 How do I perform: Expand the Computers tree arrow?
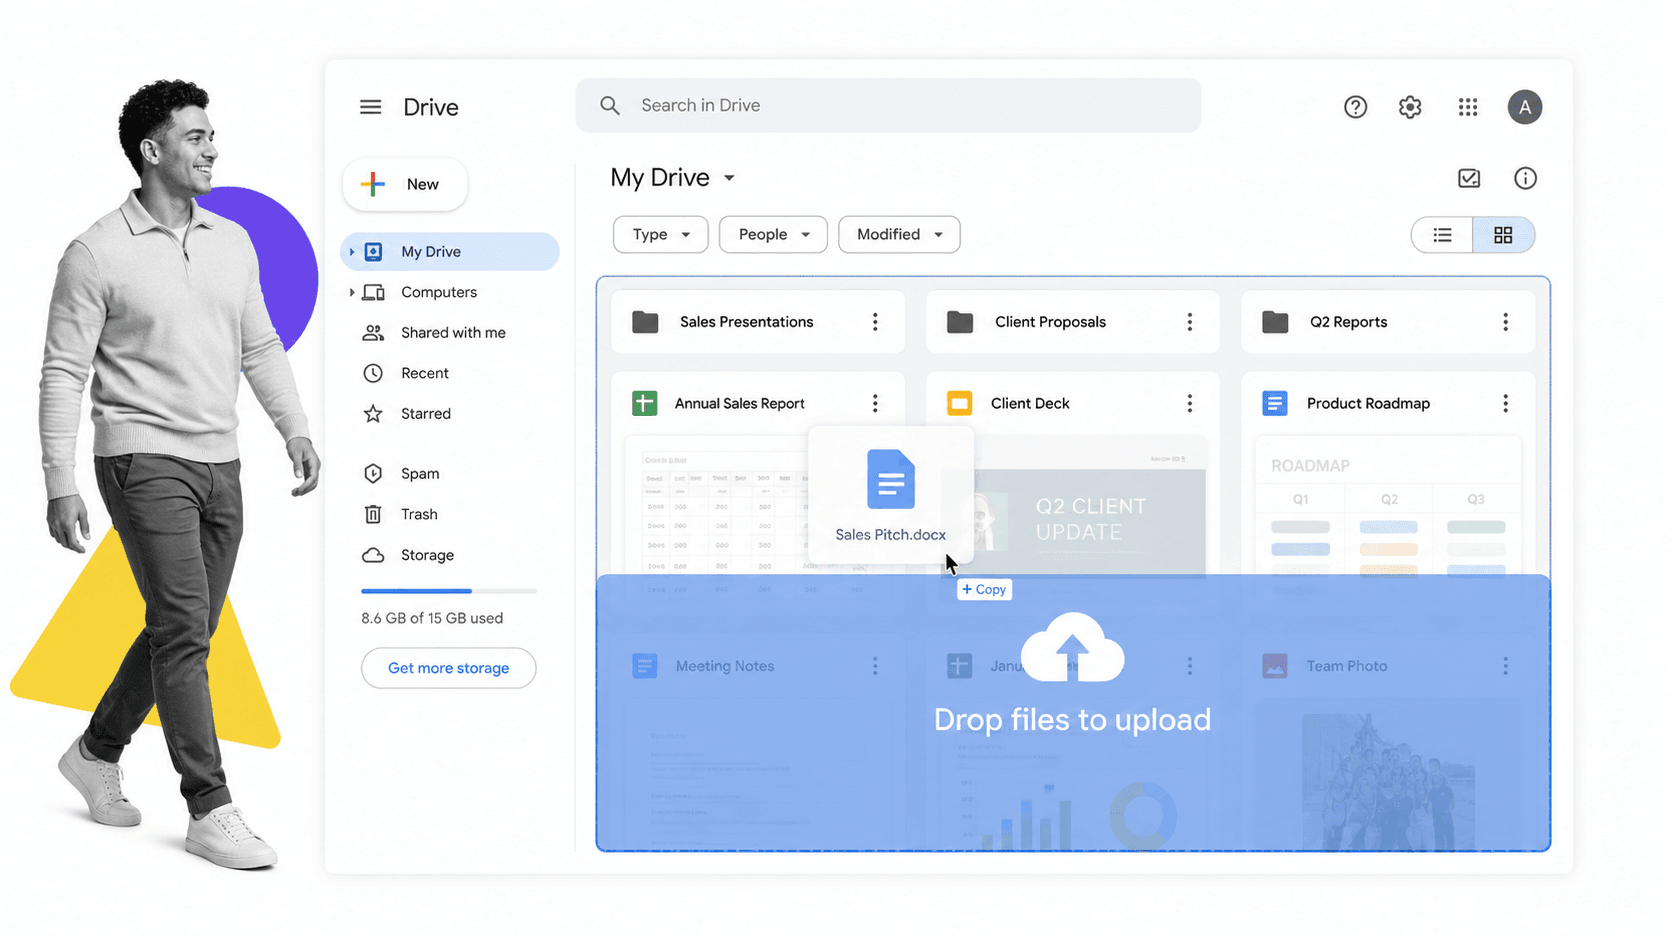[x=352, y=292]
